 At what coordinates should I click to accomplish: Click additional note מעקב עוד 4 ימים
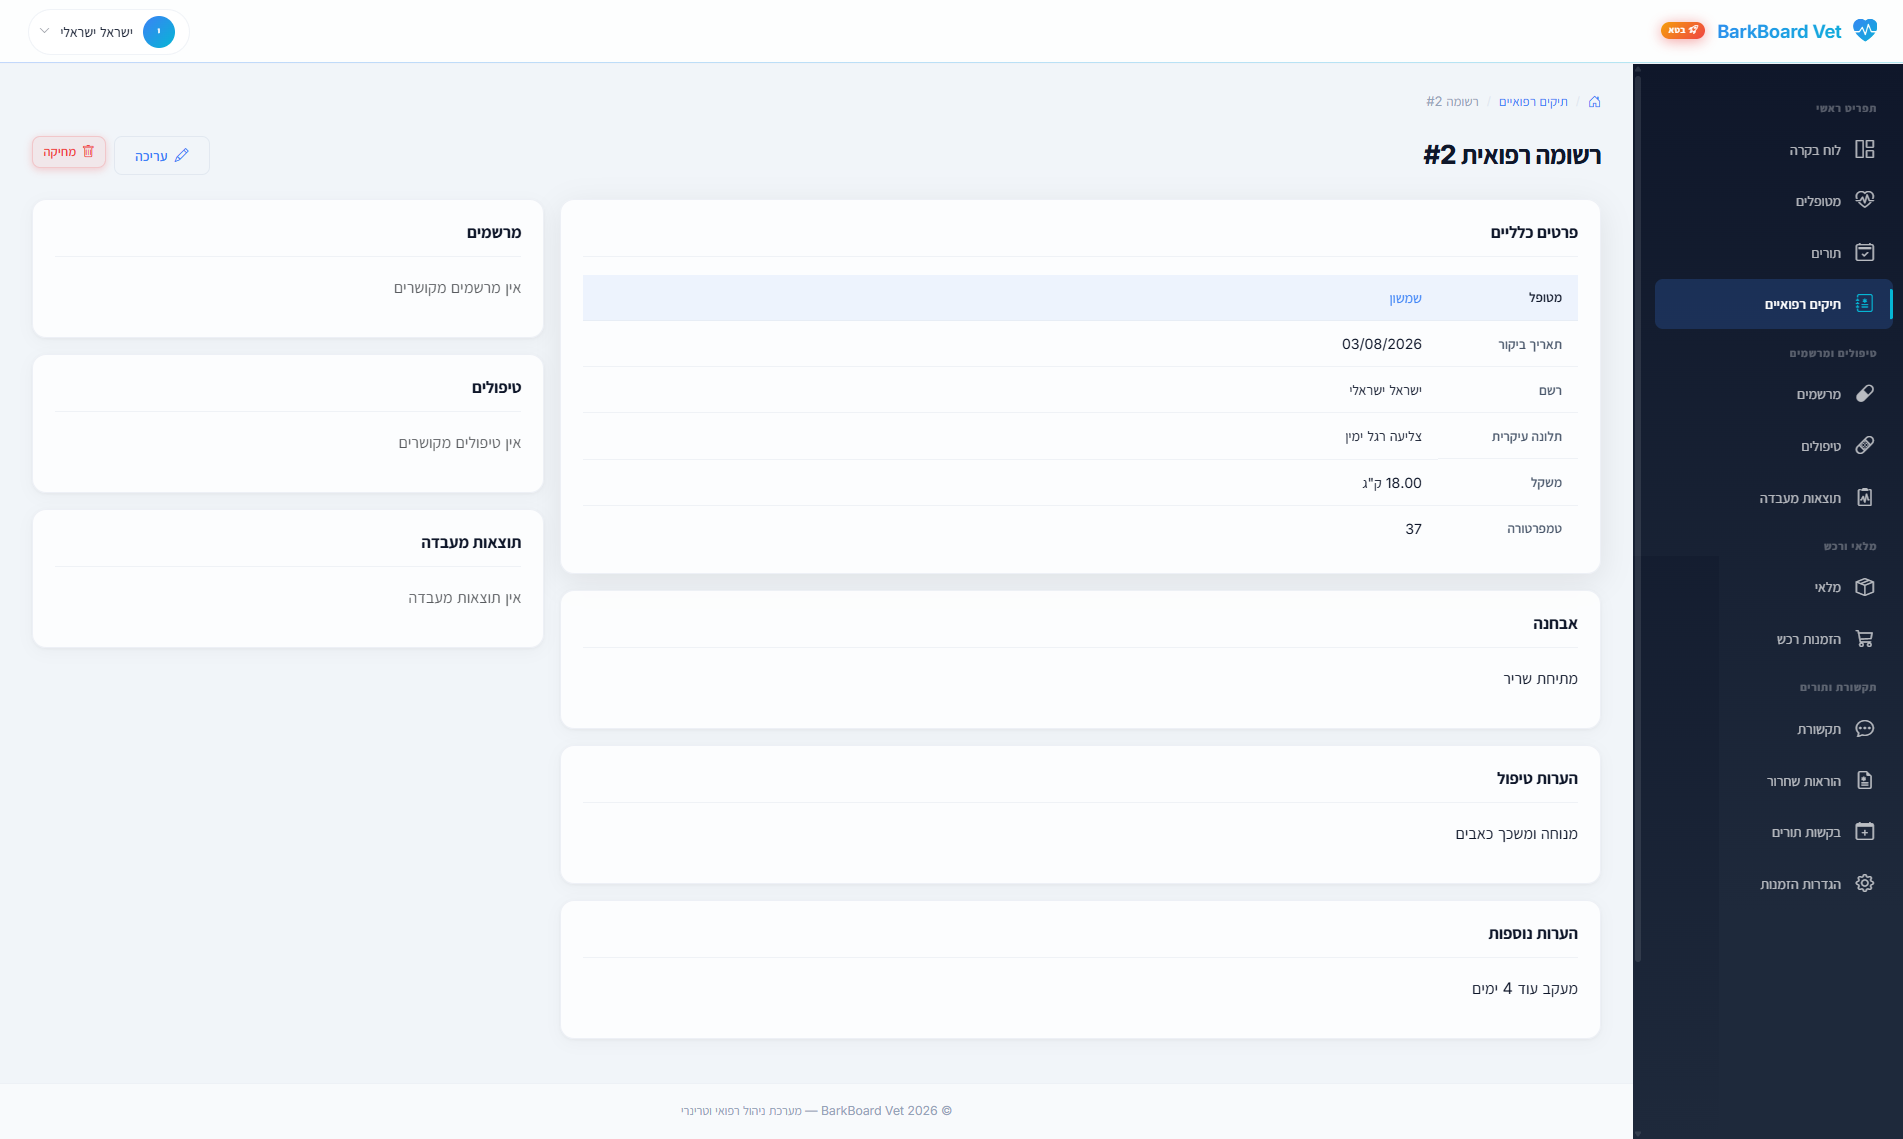pos(1524,989)
